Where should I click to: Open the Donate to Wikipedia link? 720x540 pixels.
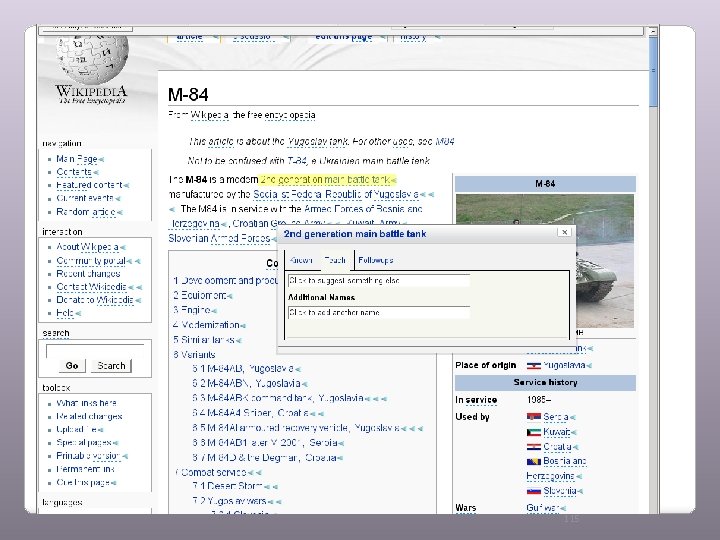(x=95, y=300)
